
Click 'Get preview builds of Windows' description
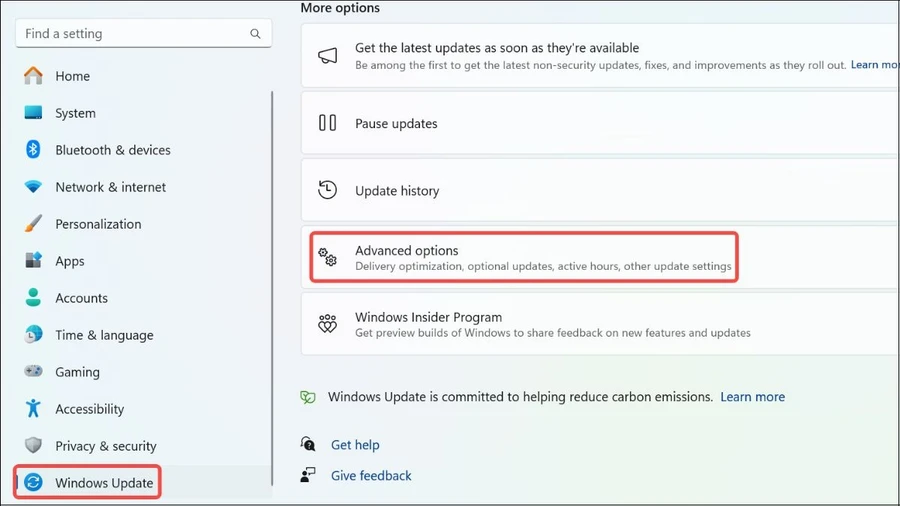click(553, 333)
